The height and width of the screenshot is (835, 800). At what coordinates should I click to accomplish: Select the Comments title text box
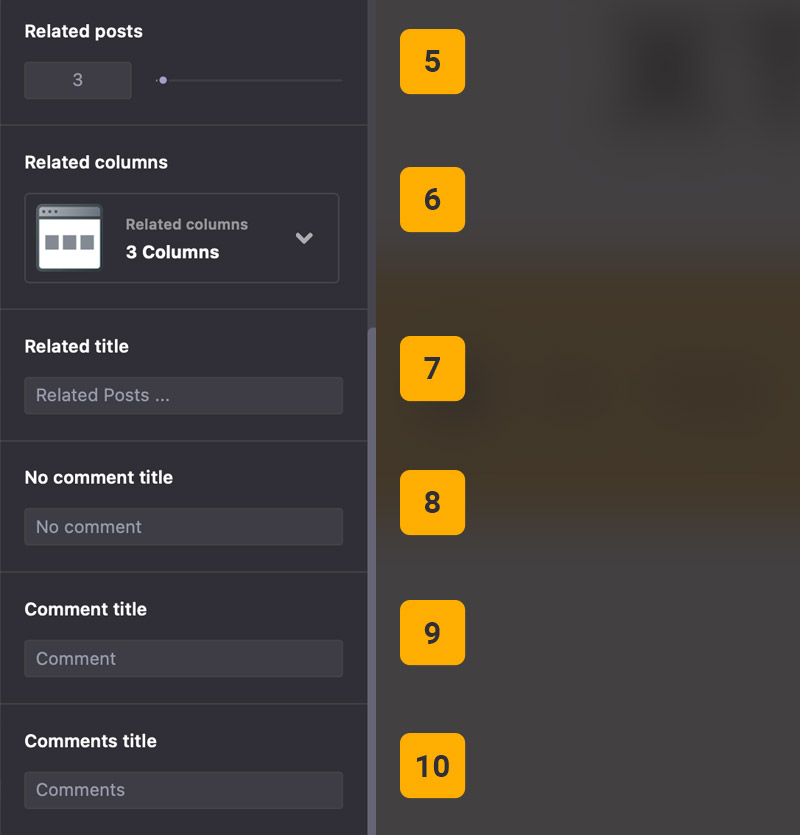pyautogui.click(x=183, y=790)
